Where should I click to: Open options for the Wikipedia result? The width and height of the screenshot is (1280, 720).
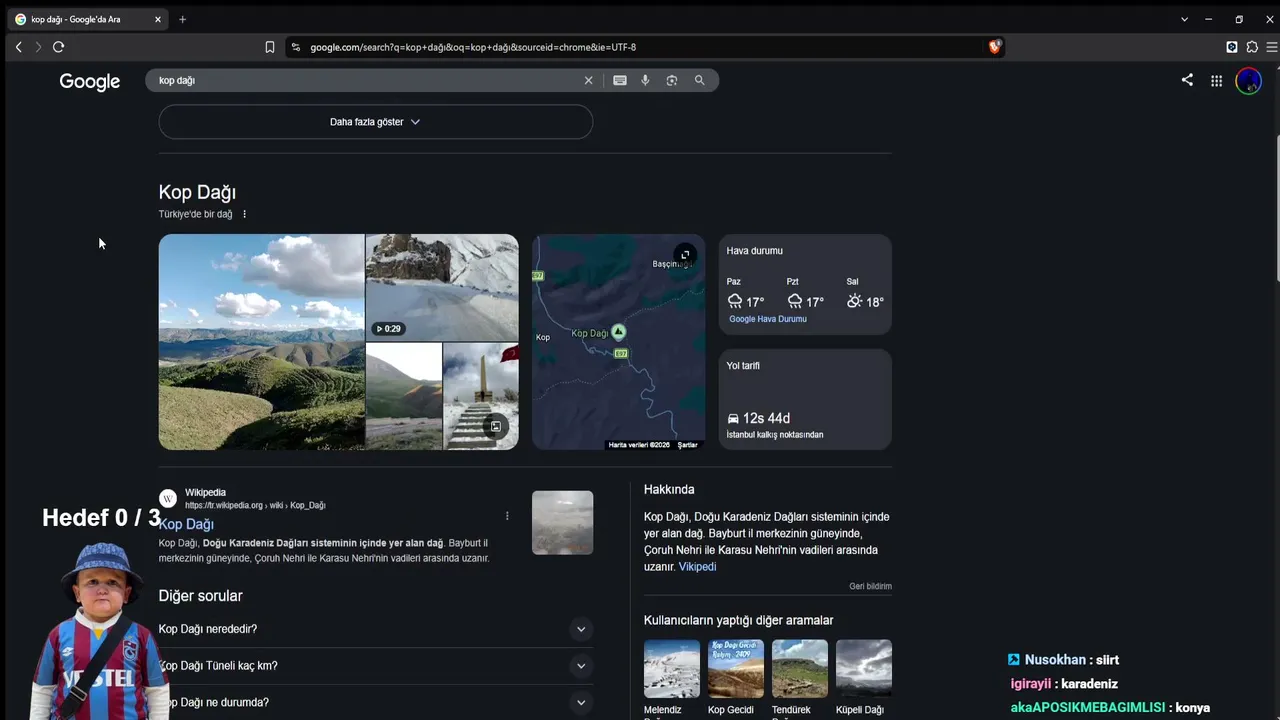(507, 516)
